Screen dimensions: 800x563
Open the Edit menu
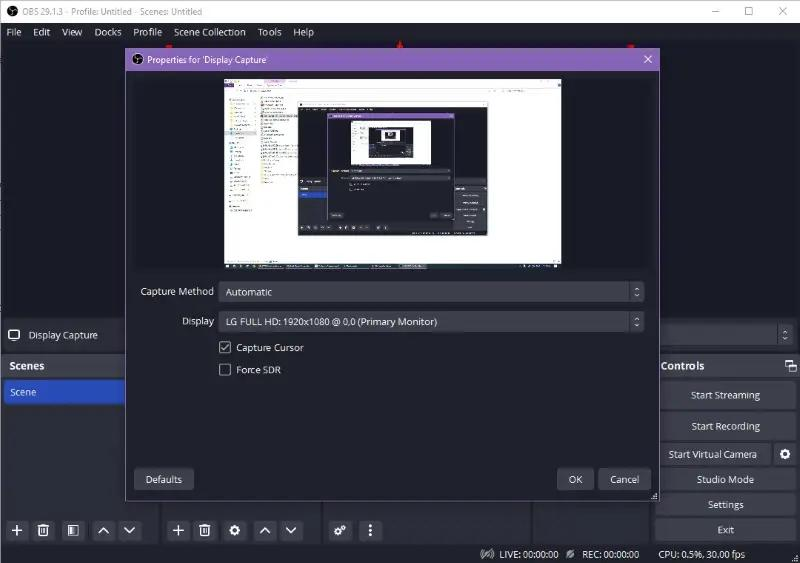[41, 32]
